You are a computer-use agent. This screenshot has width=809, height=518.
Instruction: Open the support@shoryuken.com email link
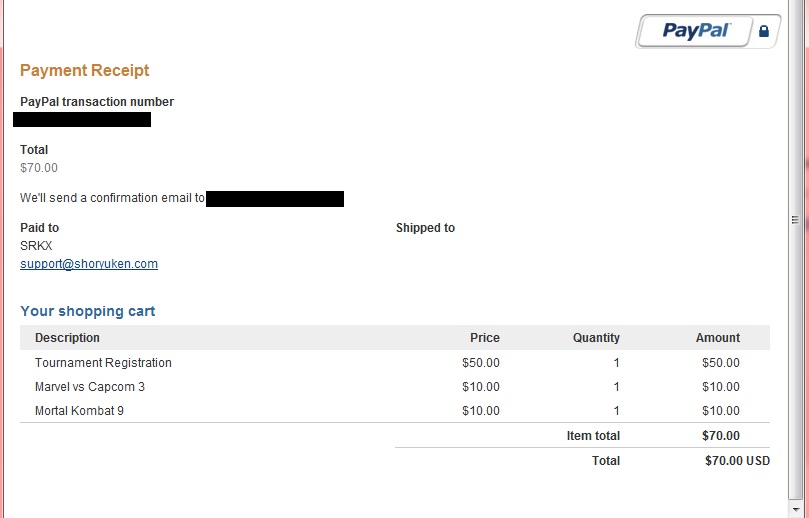[x=89, y=264]
